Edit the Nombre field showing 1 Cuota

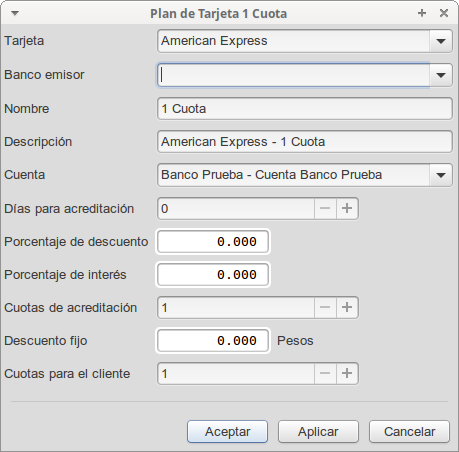coord(305,109)
